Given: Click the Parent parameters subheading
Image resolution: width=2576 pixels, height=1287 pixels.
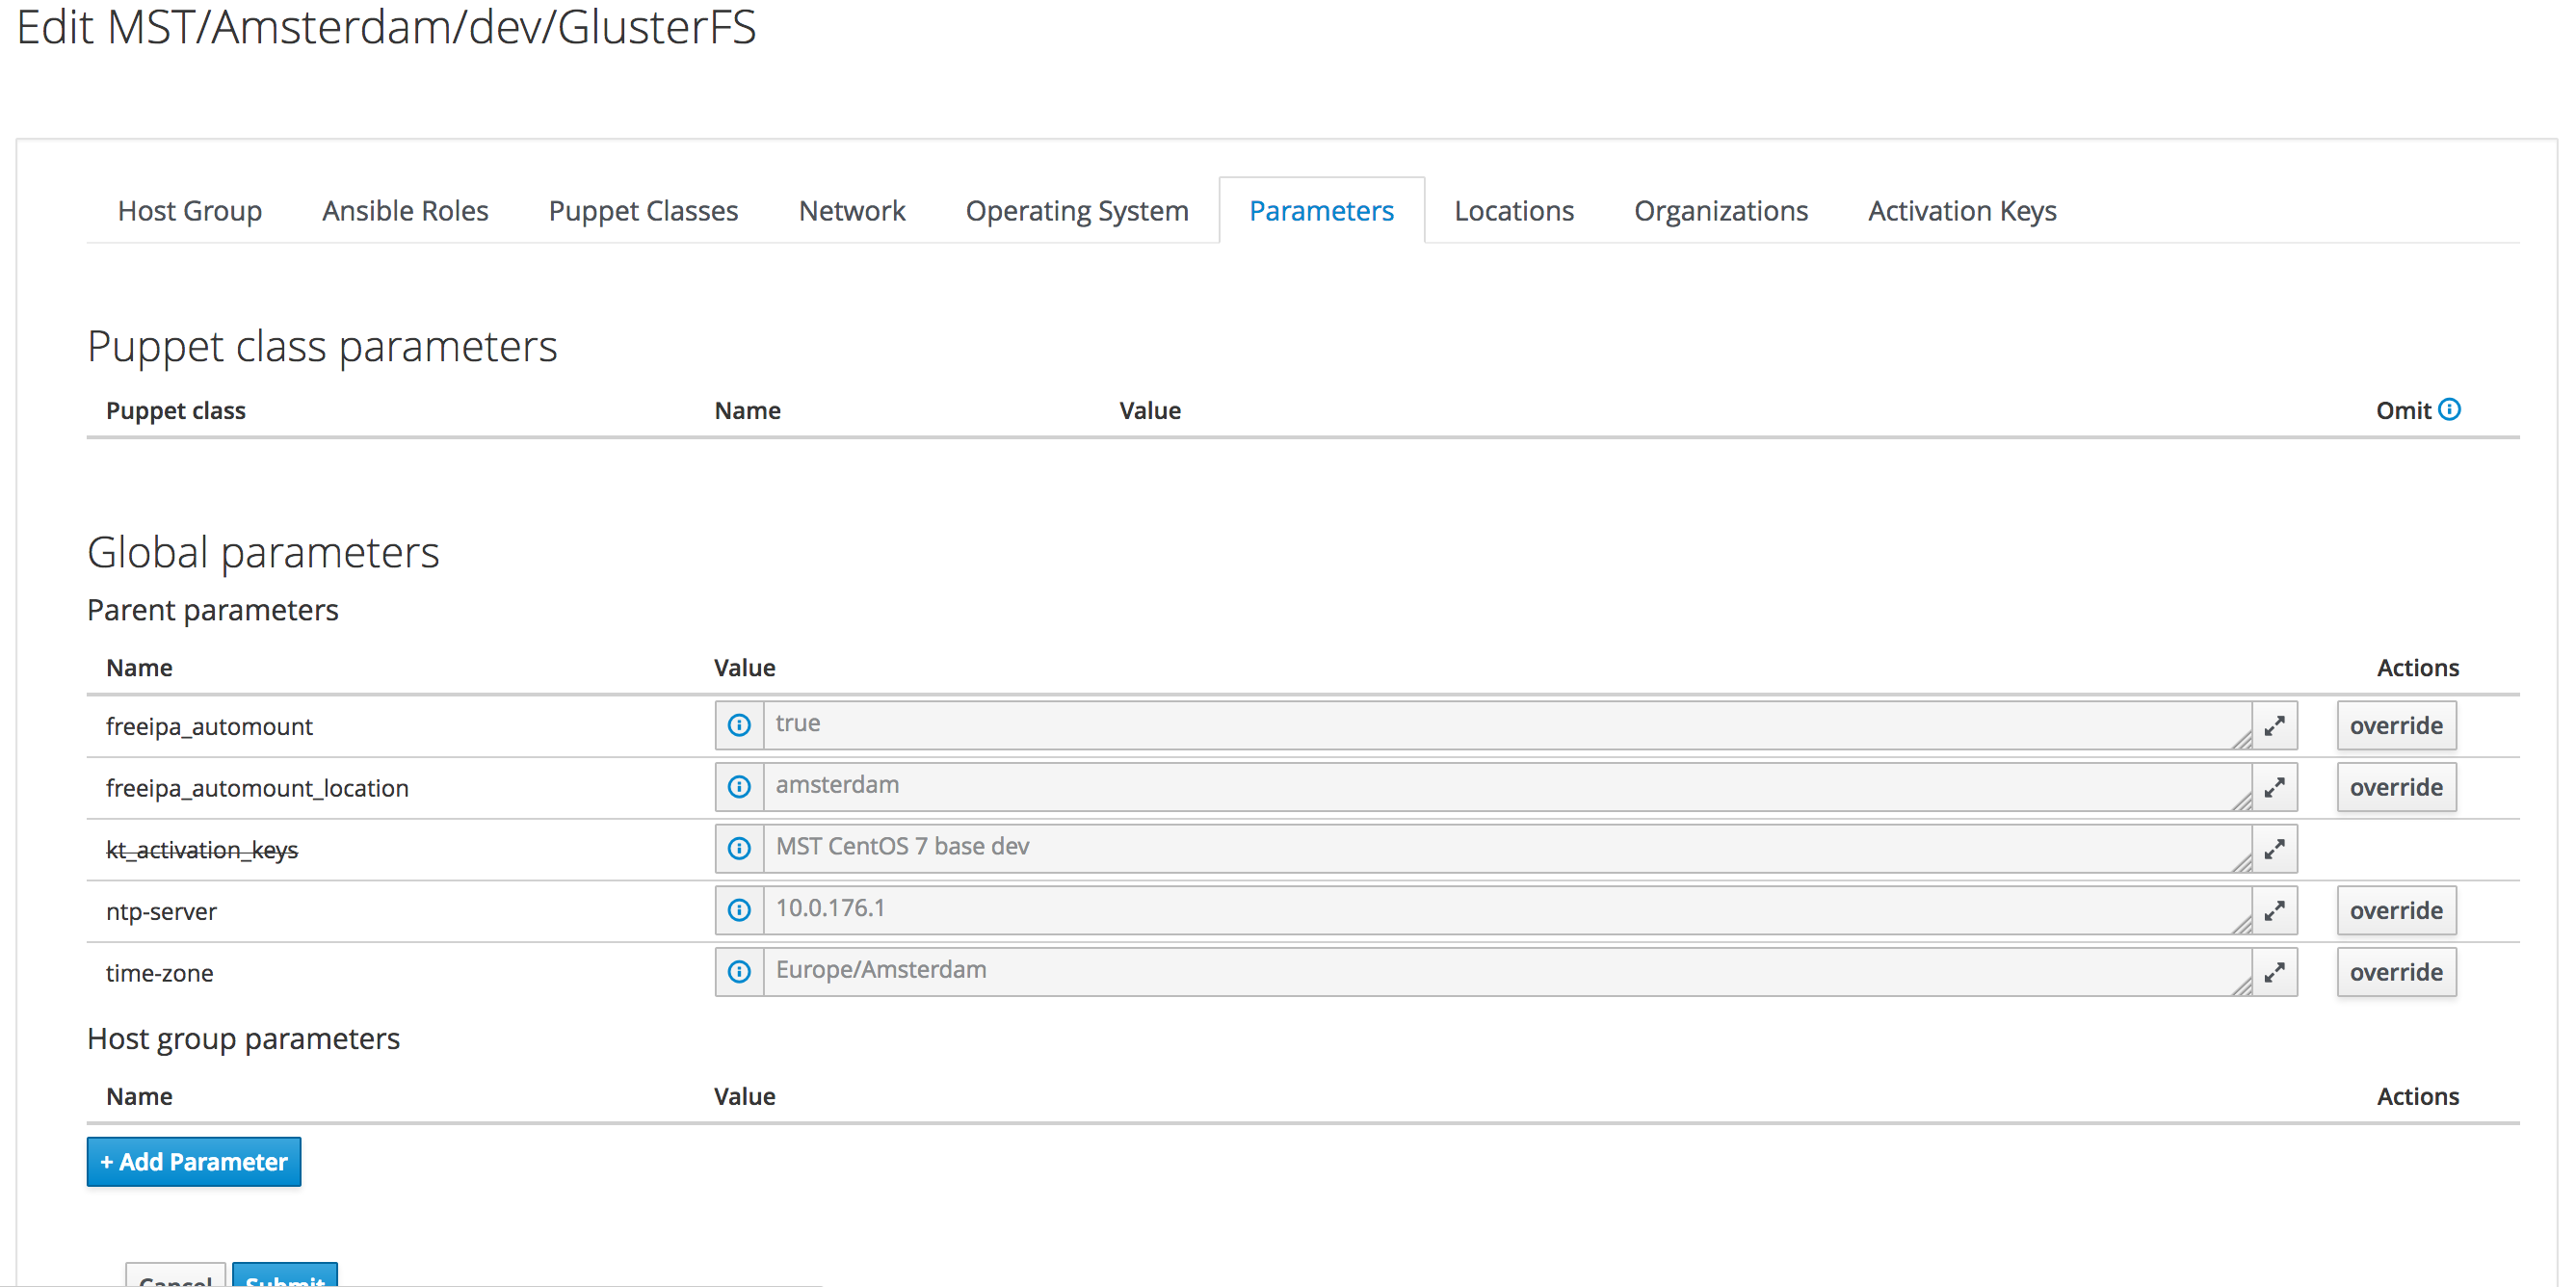Looking at the screenshot, I should pos(212,609).
